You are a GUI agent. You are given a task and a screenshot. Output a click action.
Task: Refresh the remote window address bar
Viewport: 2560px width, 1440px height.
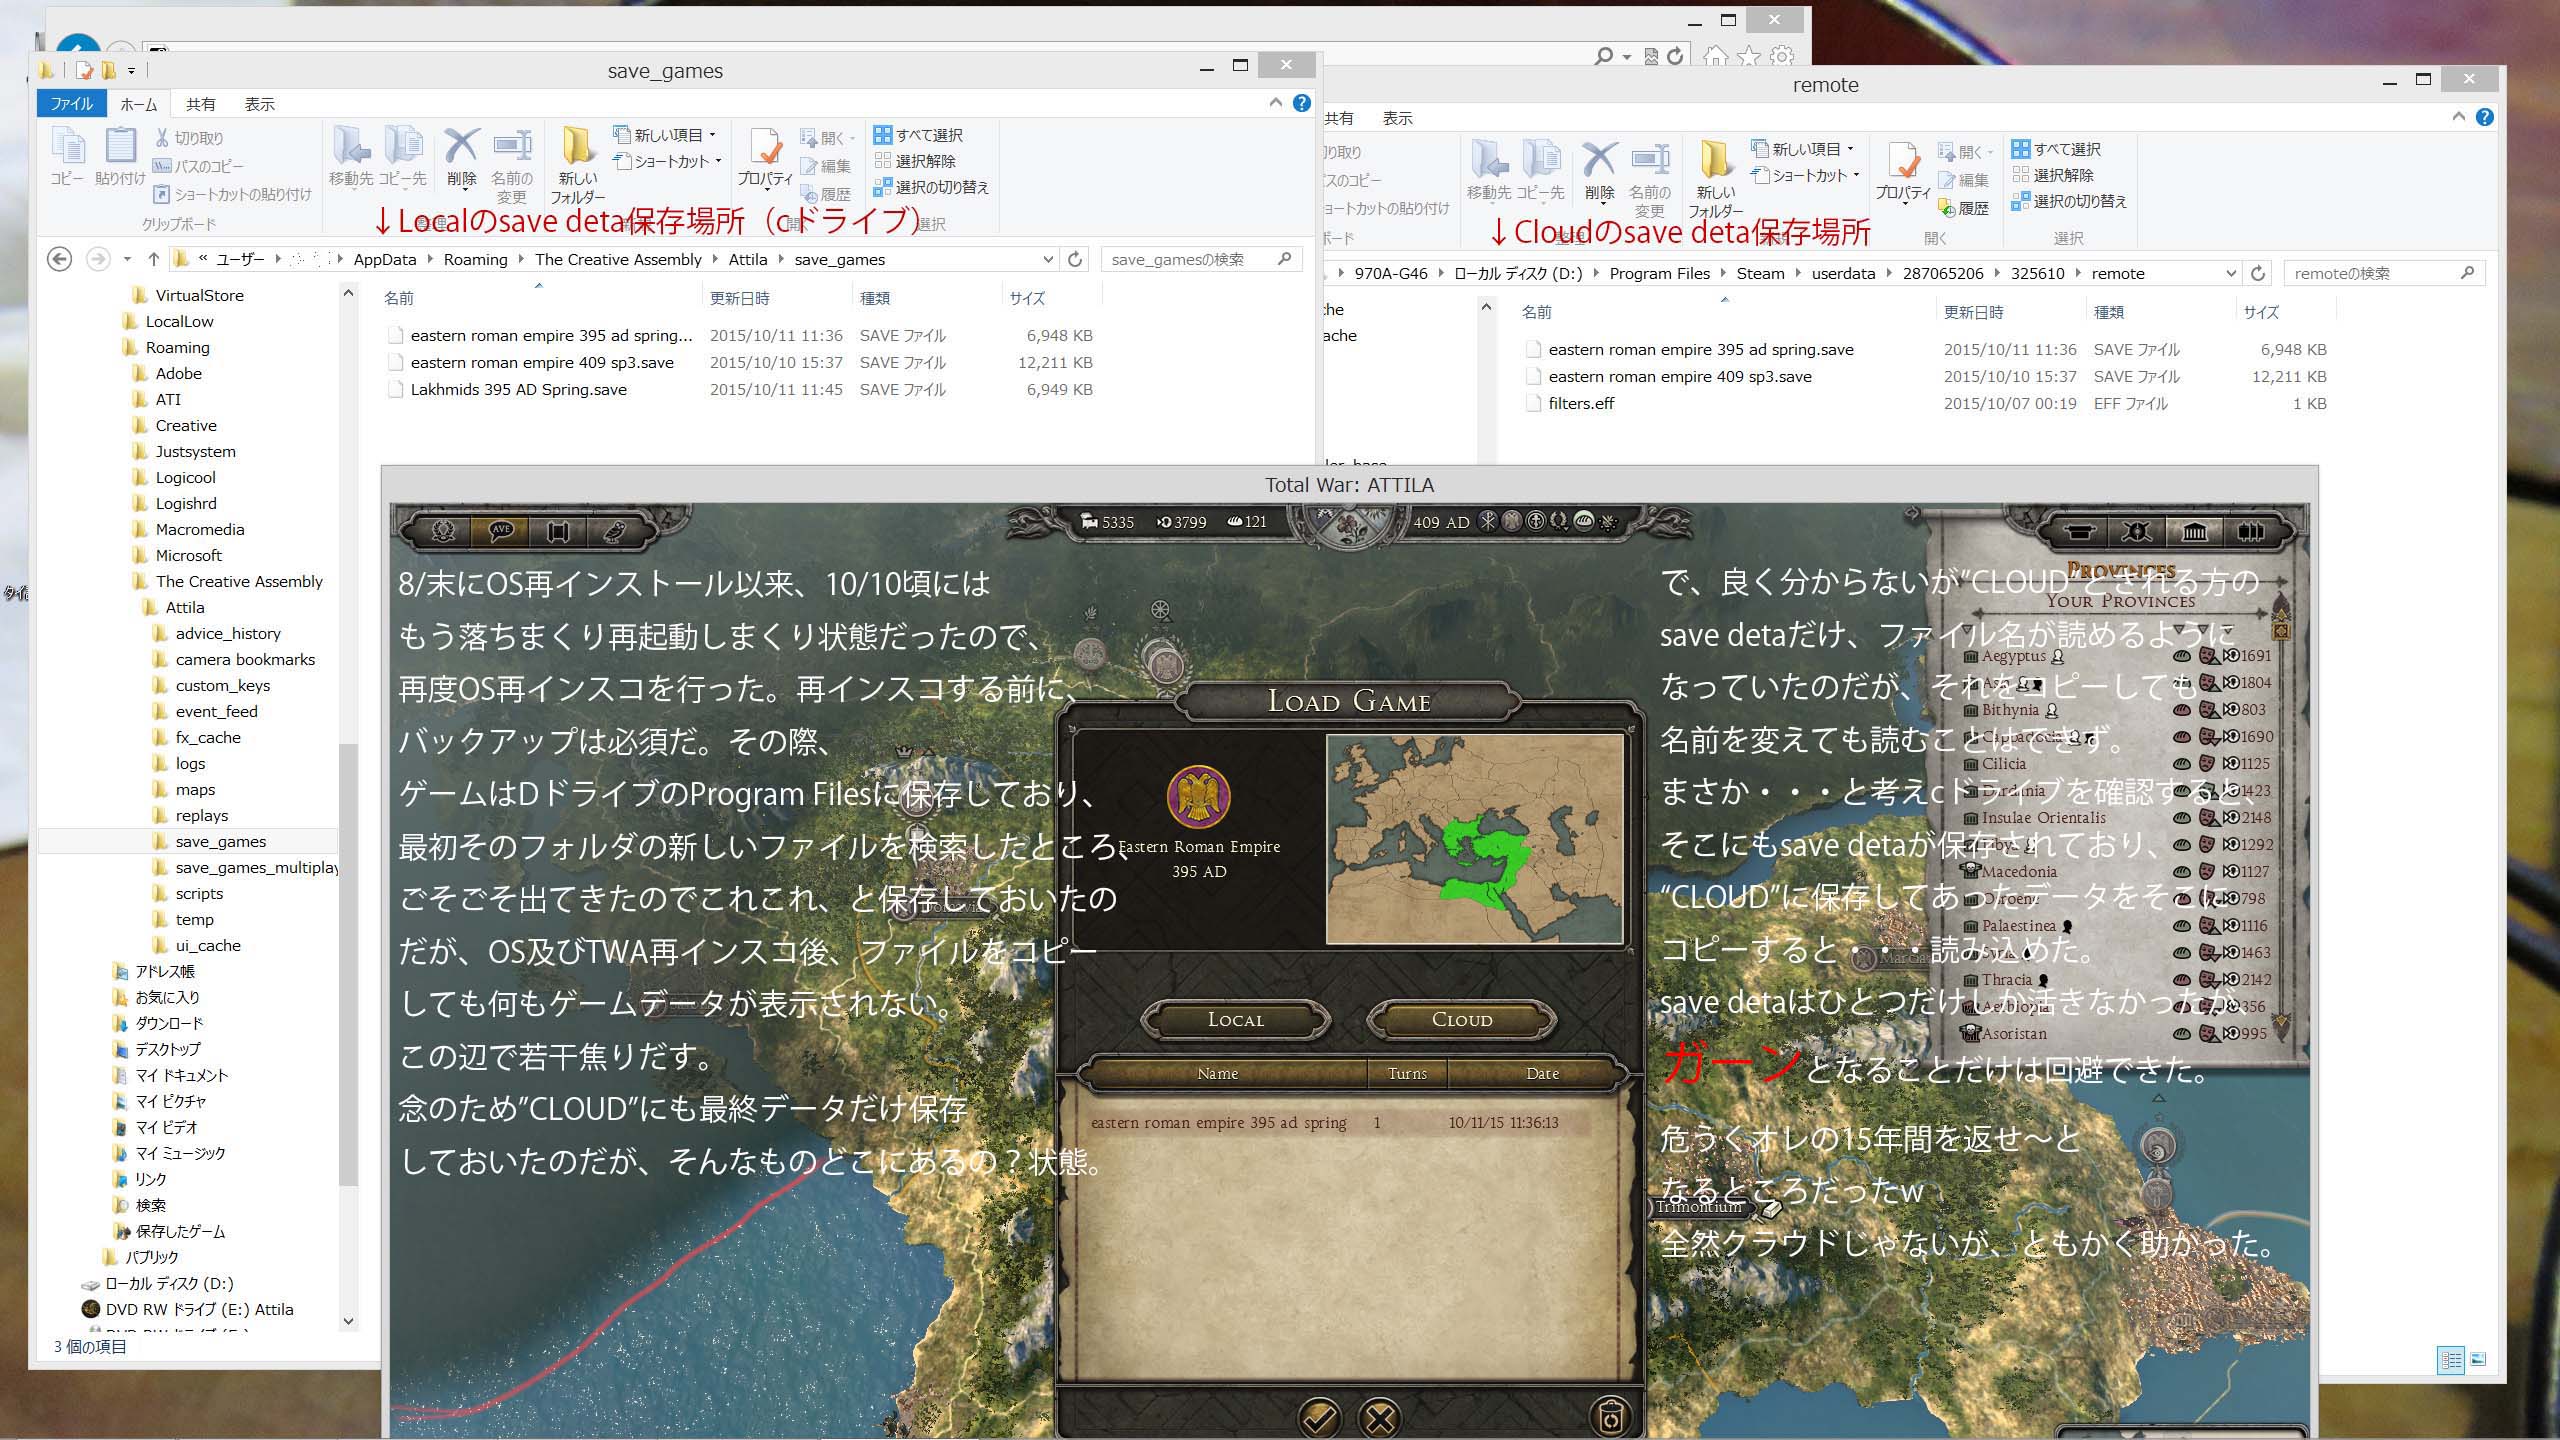tap(2258, 273)
